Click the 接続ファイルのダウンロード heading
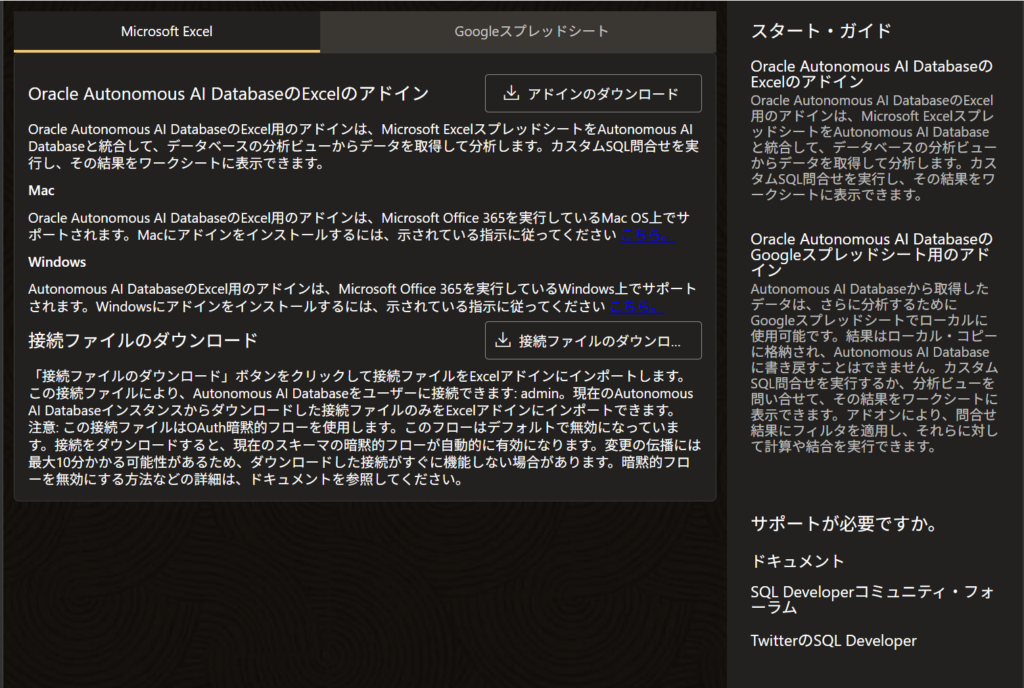Image resolution: width=1024 pixels, height=688 pixels. click(x=143, y=340)
